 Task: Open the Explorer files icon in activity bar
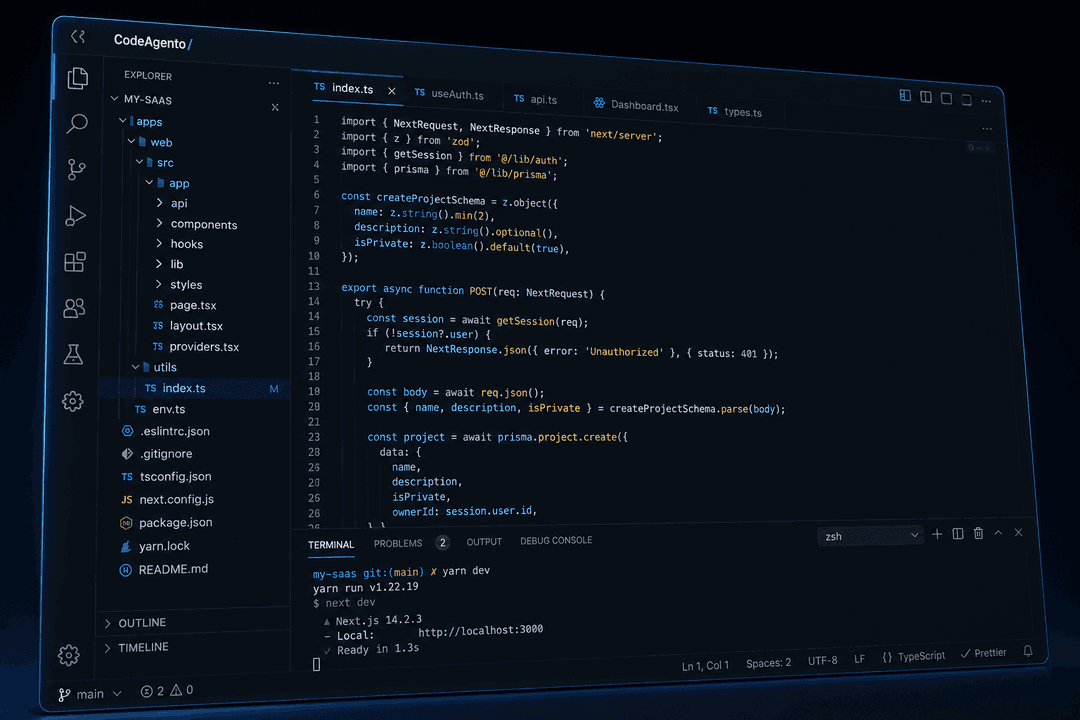point(78,78)
